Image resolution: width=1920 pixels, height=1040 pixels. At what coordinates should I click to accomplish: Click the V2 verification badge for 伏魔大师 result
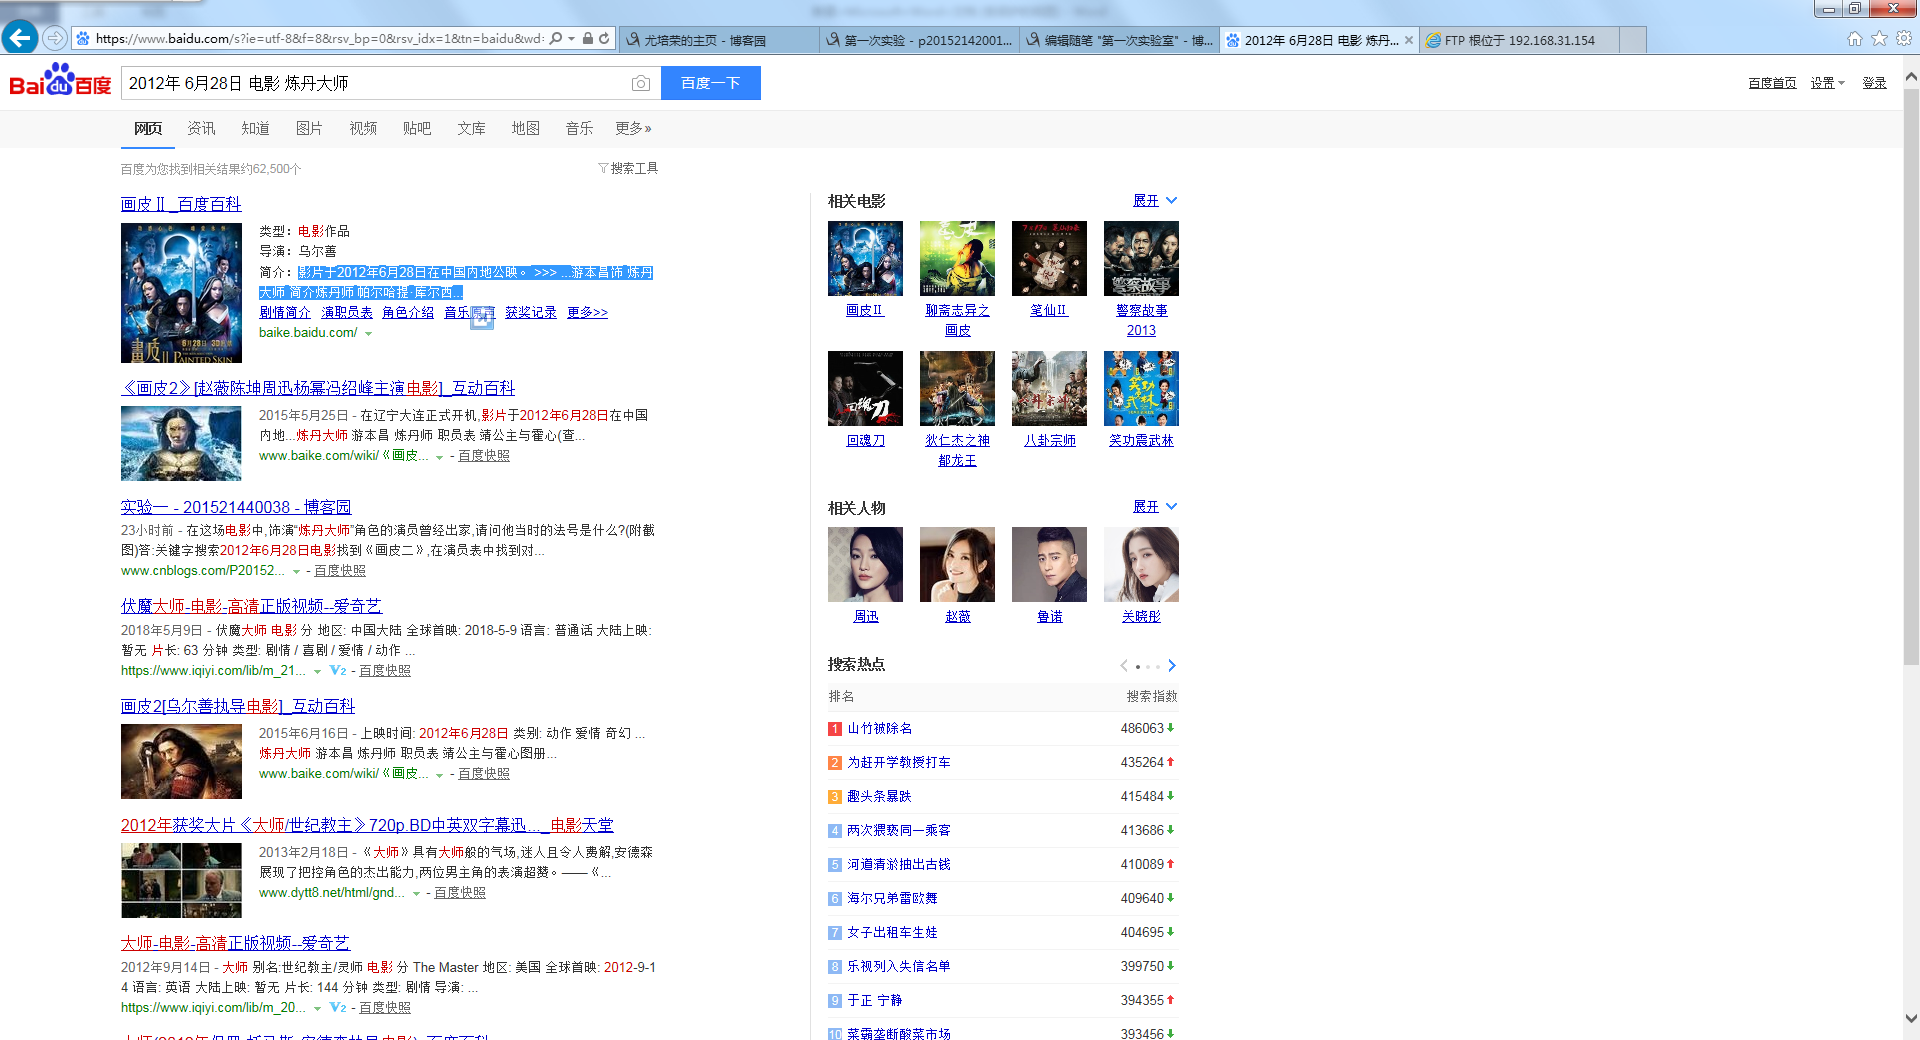(x=338, y=671)
